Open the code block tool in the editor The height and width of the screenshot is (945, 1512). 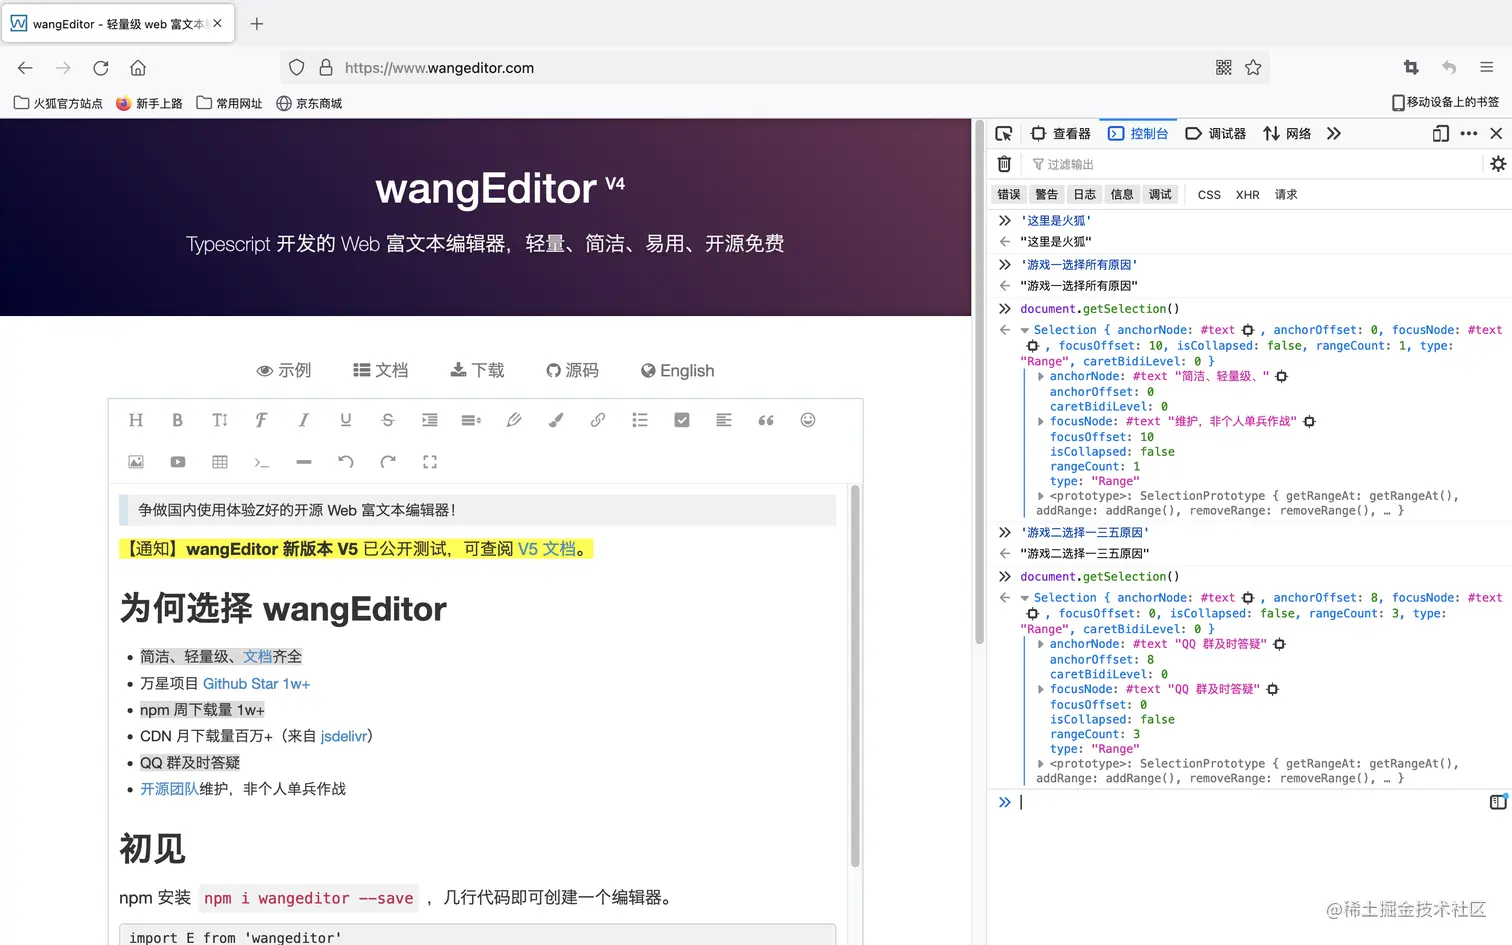point(261,461)
